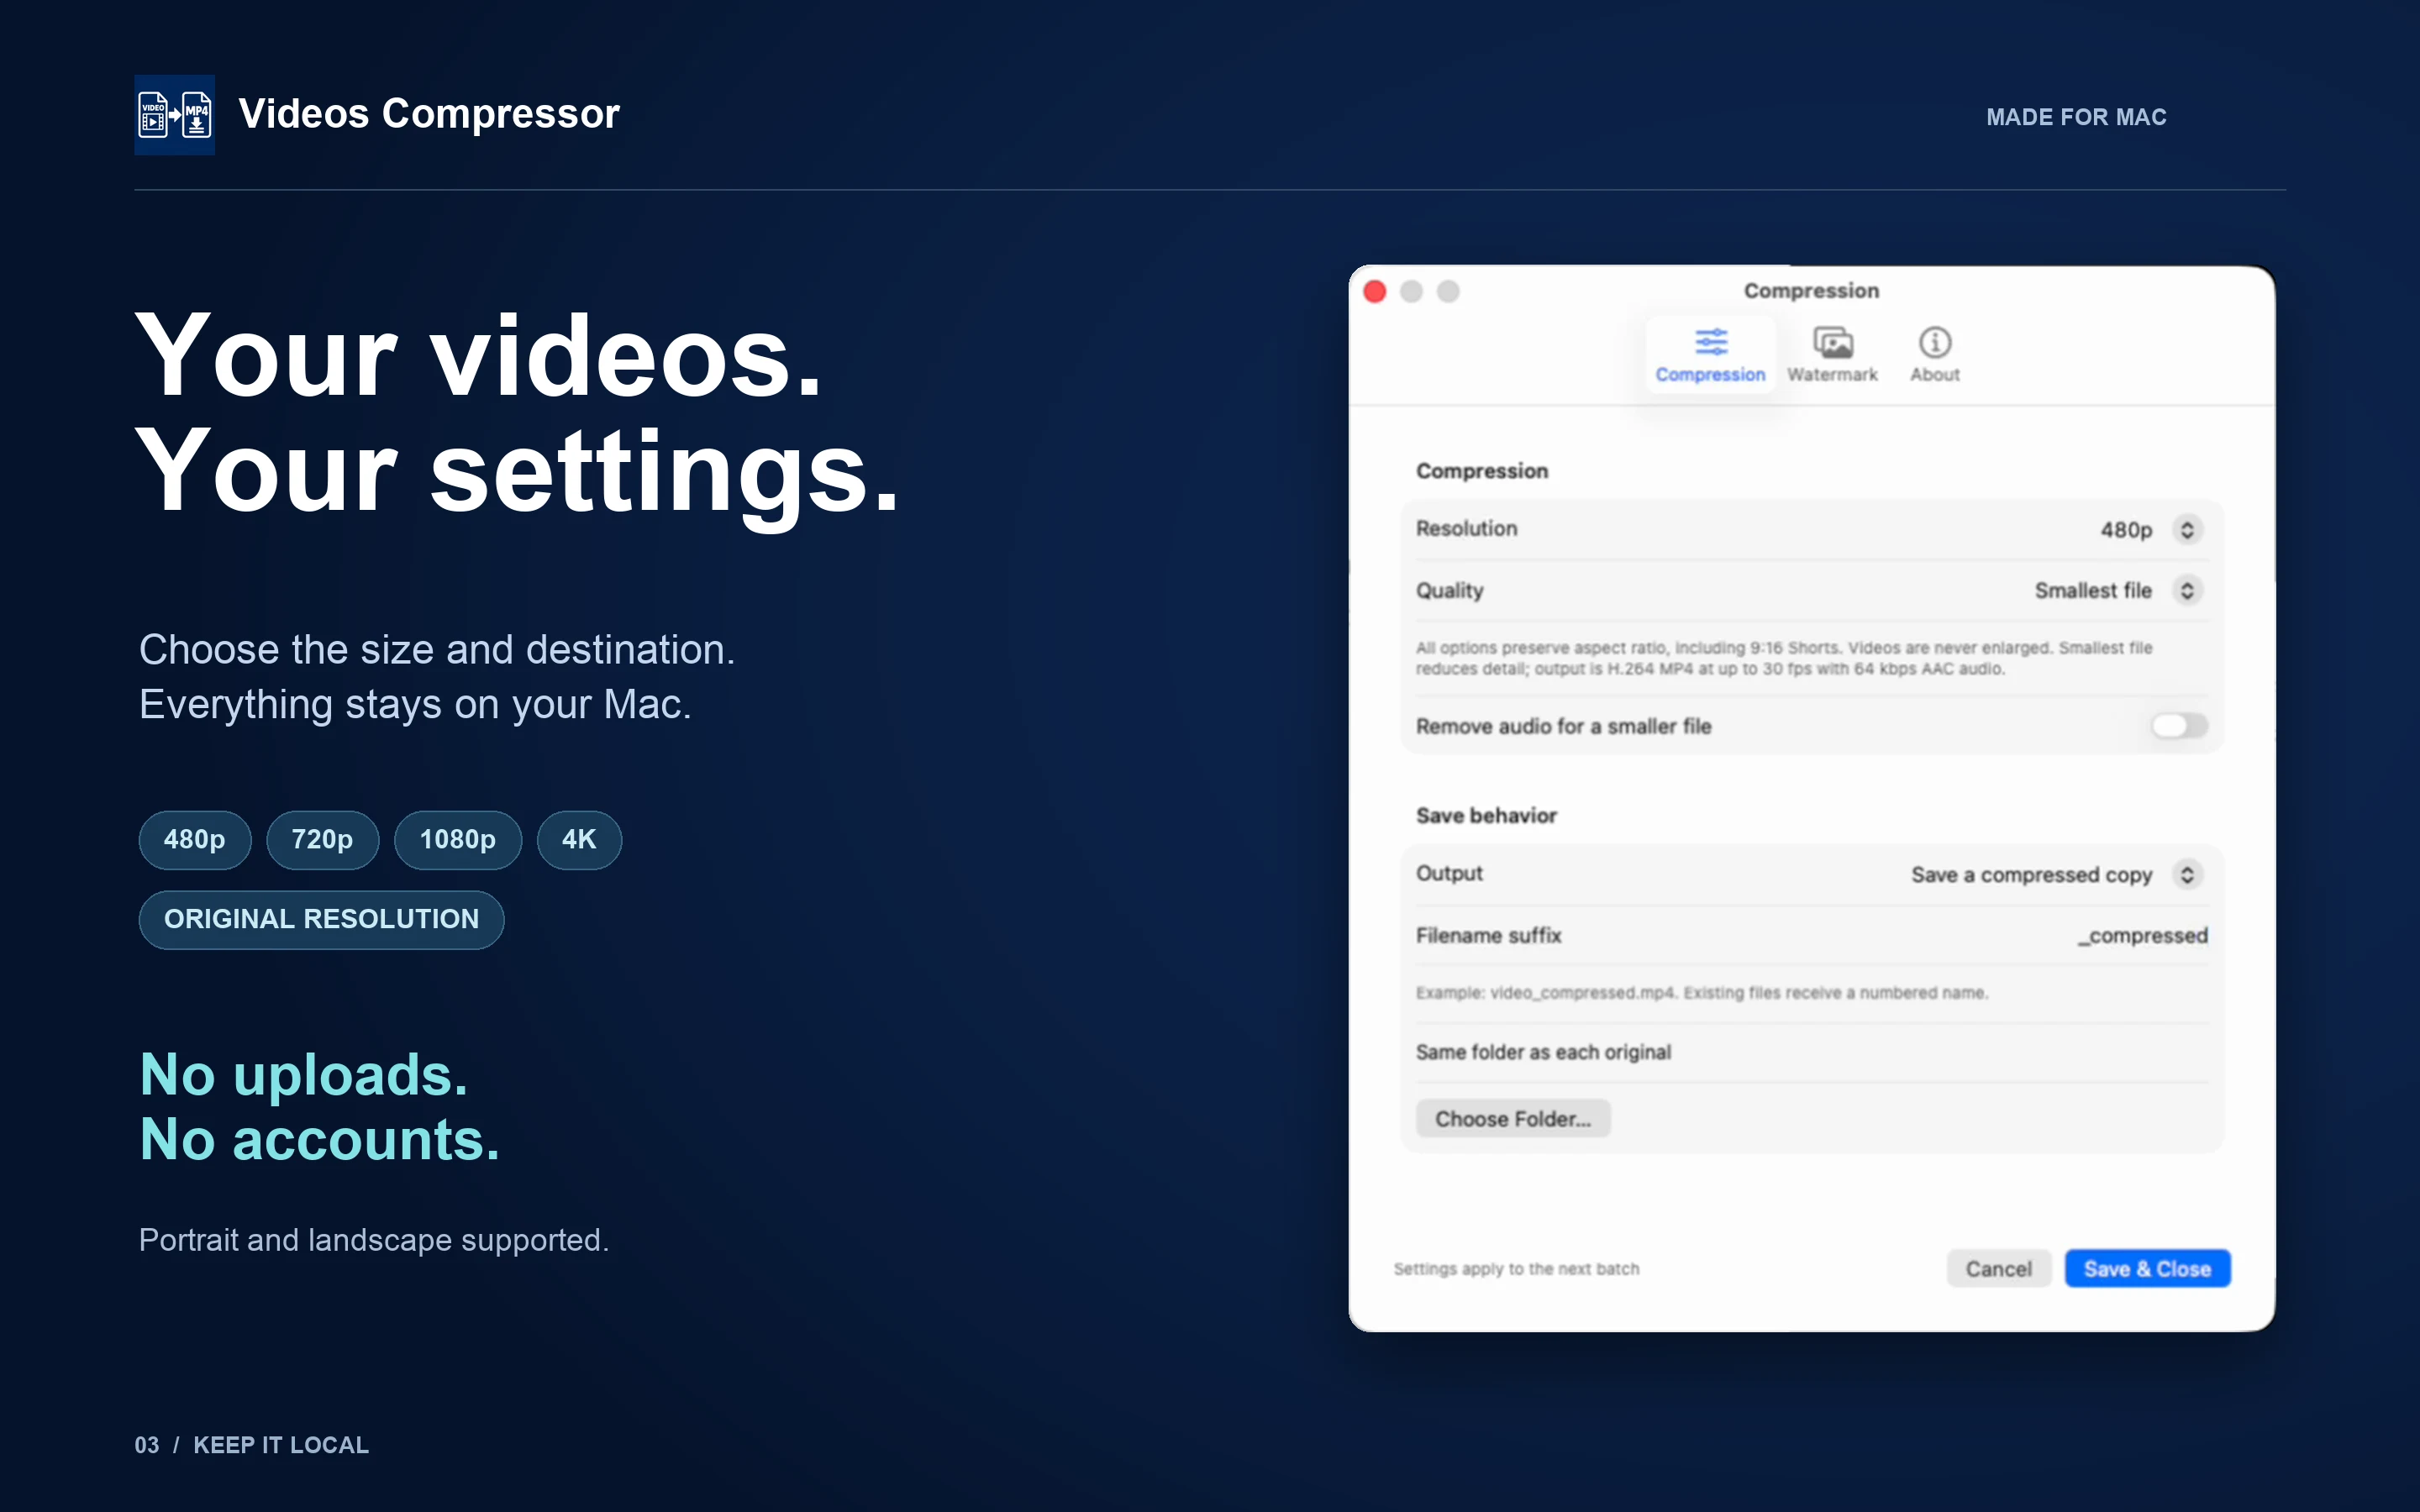
Task: Click the 1080p pill badge
Action: pos(457,839)
